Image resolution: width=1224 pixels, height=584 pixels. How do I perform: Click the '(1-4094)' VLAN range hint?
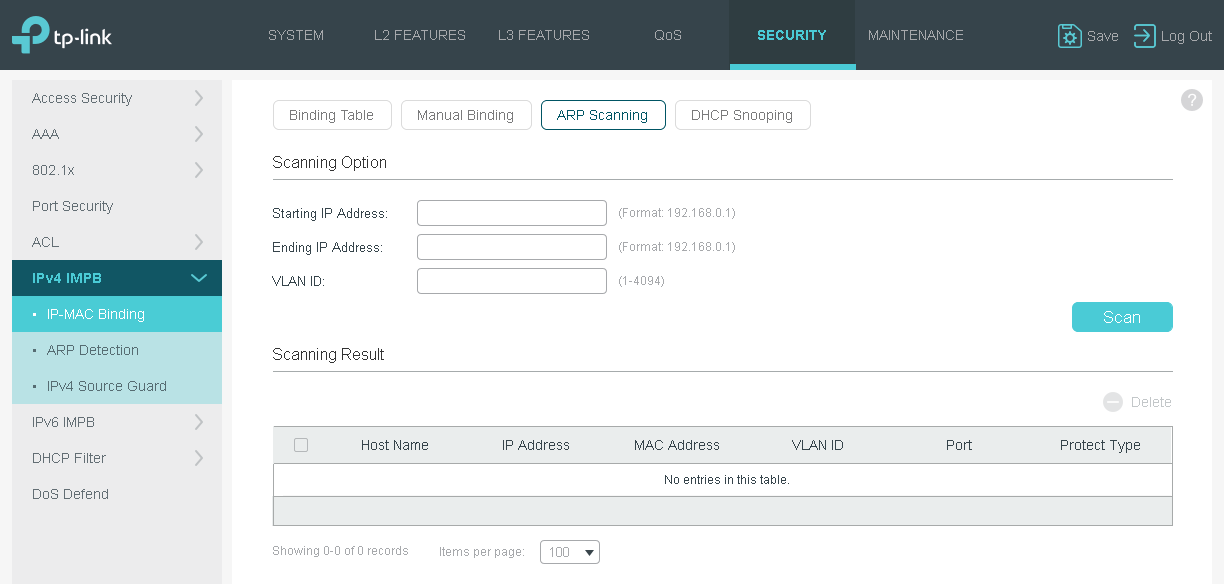tap(641, 281)
